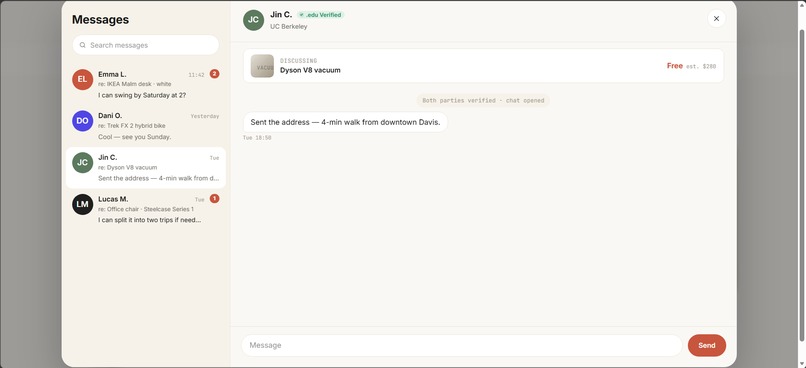The image size is (806, 368).
Task: Click Lucas M.'s unread badge showing 1
Action: click(214, 198)
